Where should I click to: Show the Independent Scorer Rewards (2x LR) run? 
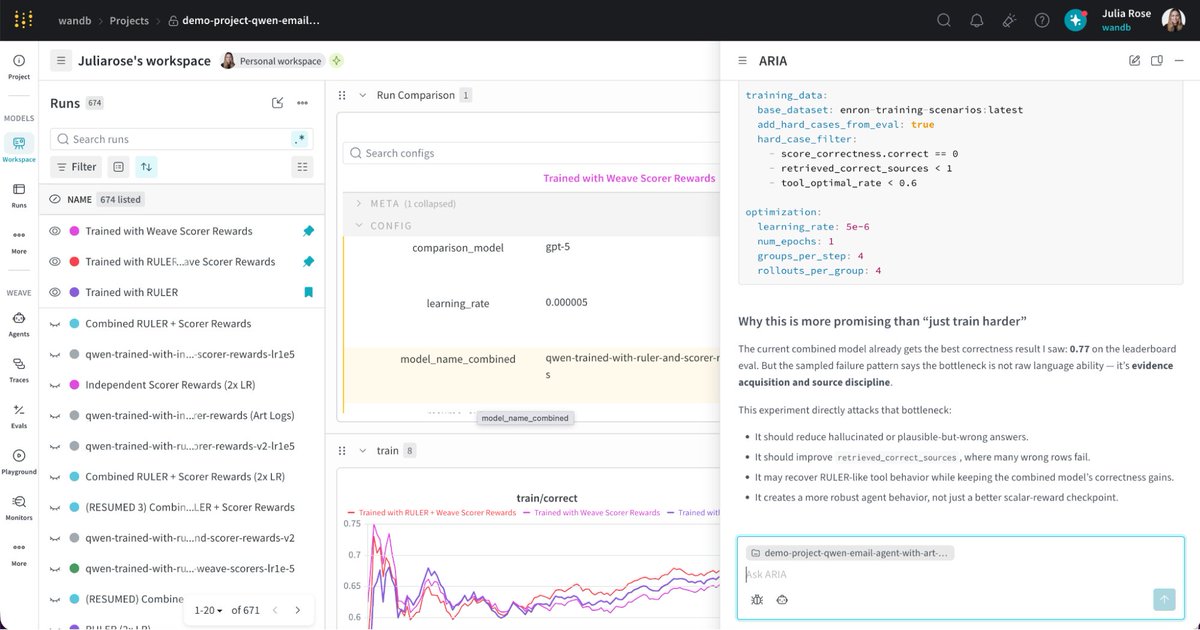pos(55,385)
